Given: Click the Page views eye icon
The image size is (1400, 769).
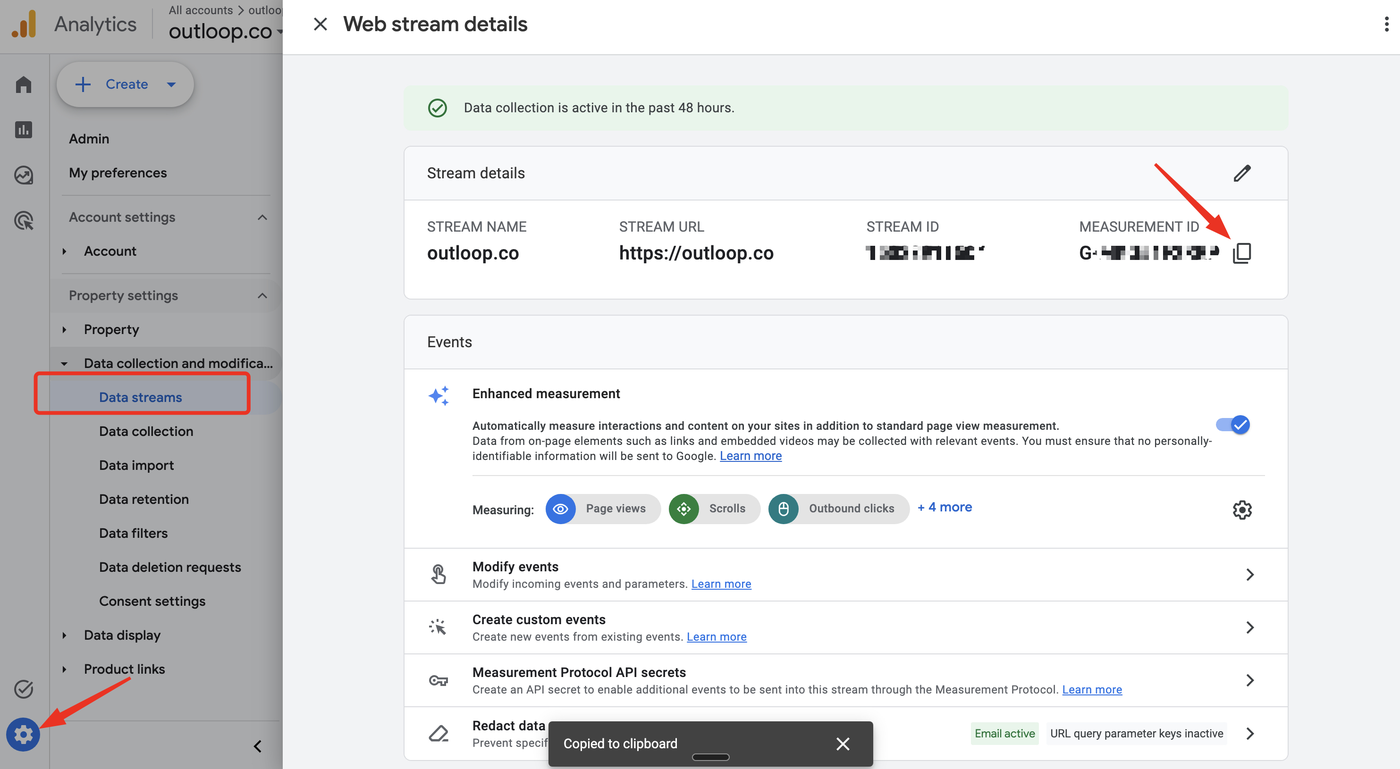Looking at the screenshot, I should tap(561, 509).
